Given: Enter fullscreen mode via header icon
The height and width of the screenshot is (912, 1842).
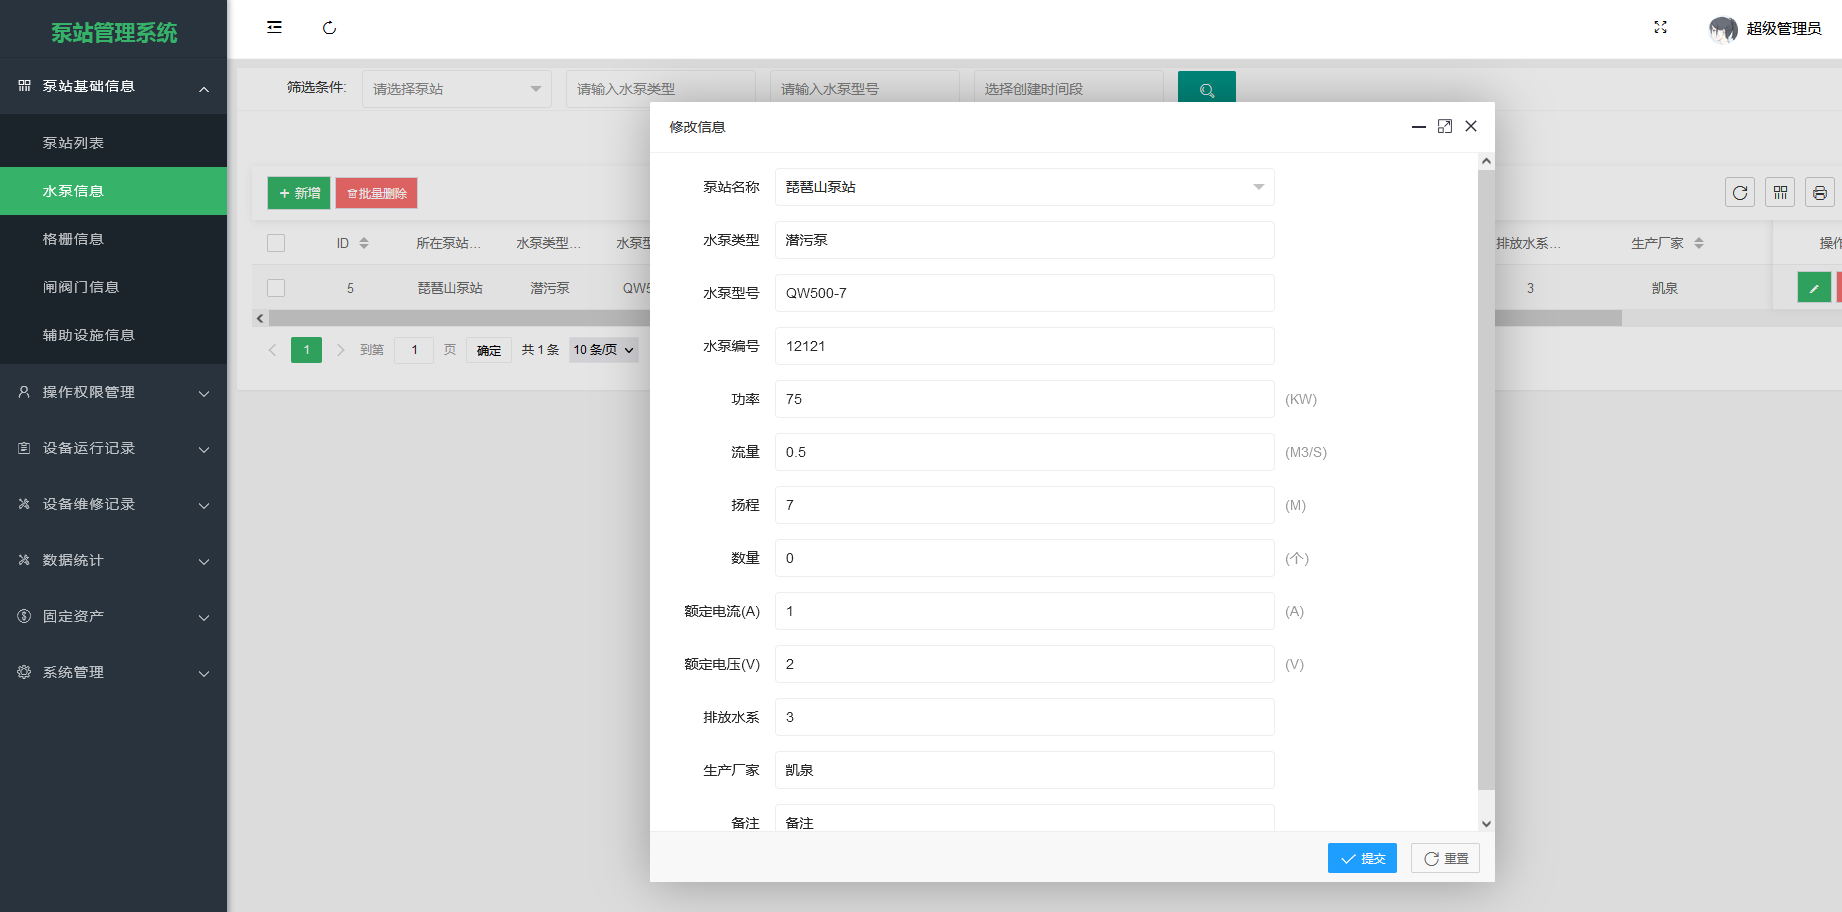Looking at the screenshot, I should click(1660, 28).
